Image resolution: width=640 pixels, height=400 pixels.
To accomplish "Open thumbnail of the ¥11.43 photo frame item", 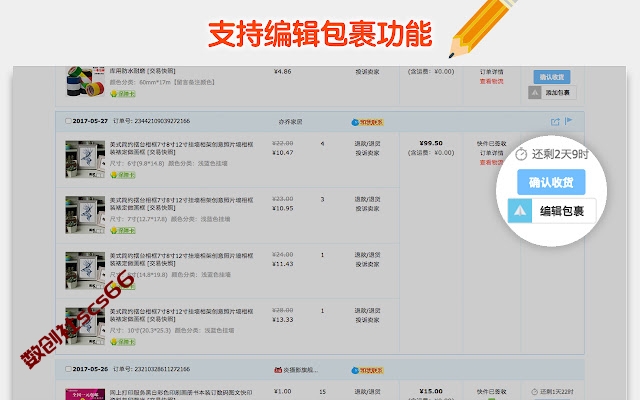I will (x=85, y=271).
